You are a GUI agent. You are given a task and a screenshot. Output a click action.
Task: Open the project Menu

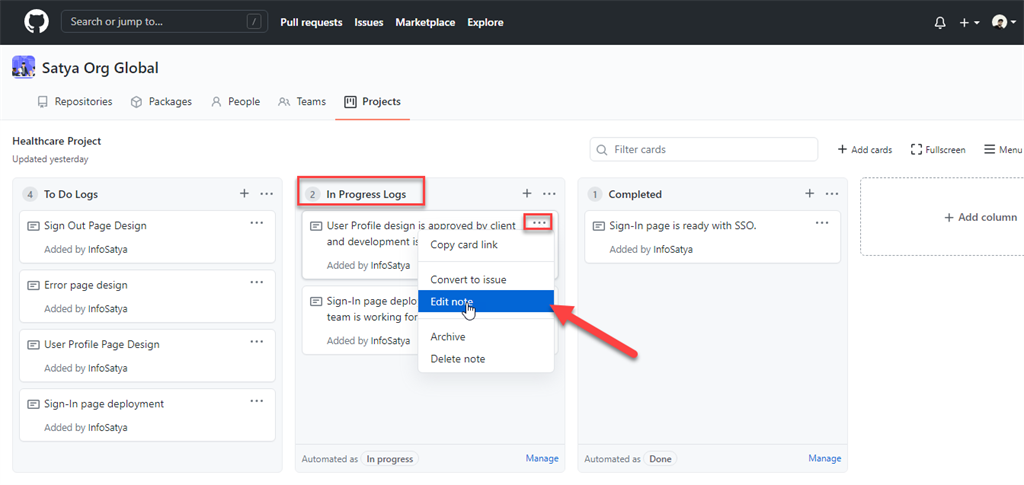coord(1003,149)
